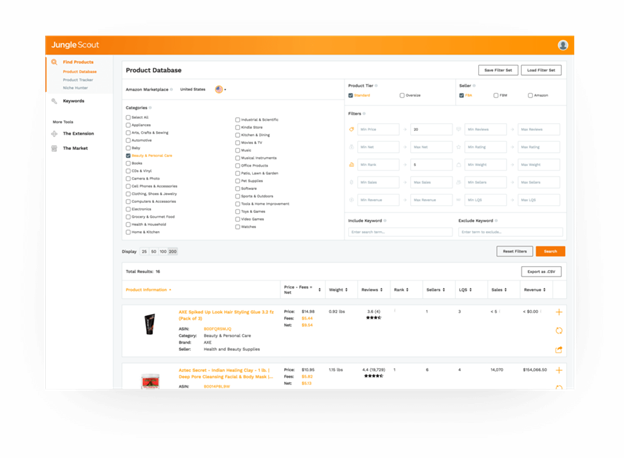Uncheck Beauty & Personal Care category

pos(128,156)
